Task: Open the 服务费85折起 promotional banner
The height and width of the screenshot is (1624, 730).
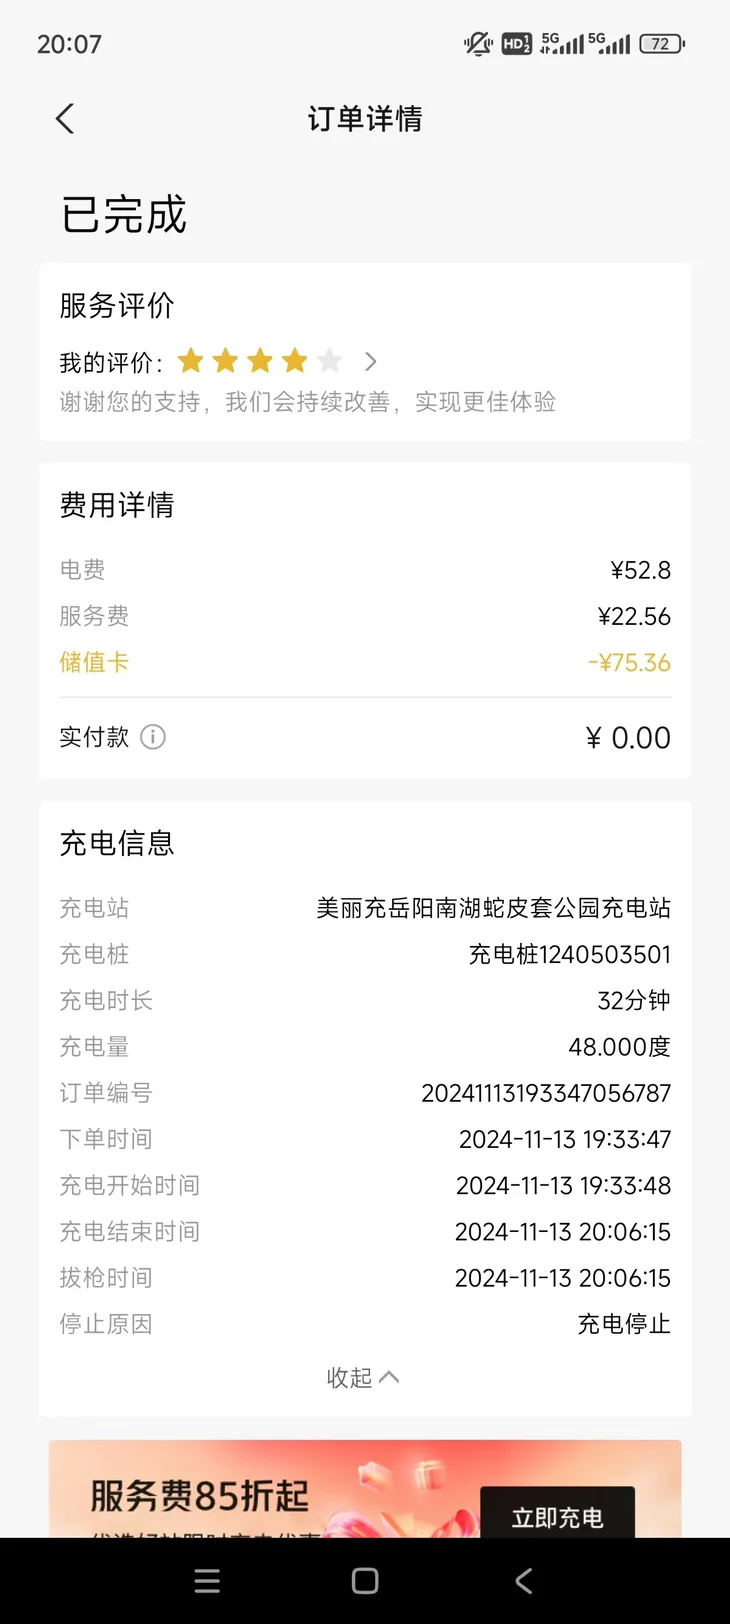Action: (x=365, y=1489)
